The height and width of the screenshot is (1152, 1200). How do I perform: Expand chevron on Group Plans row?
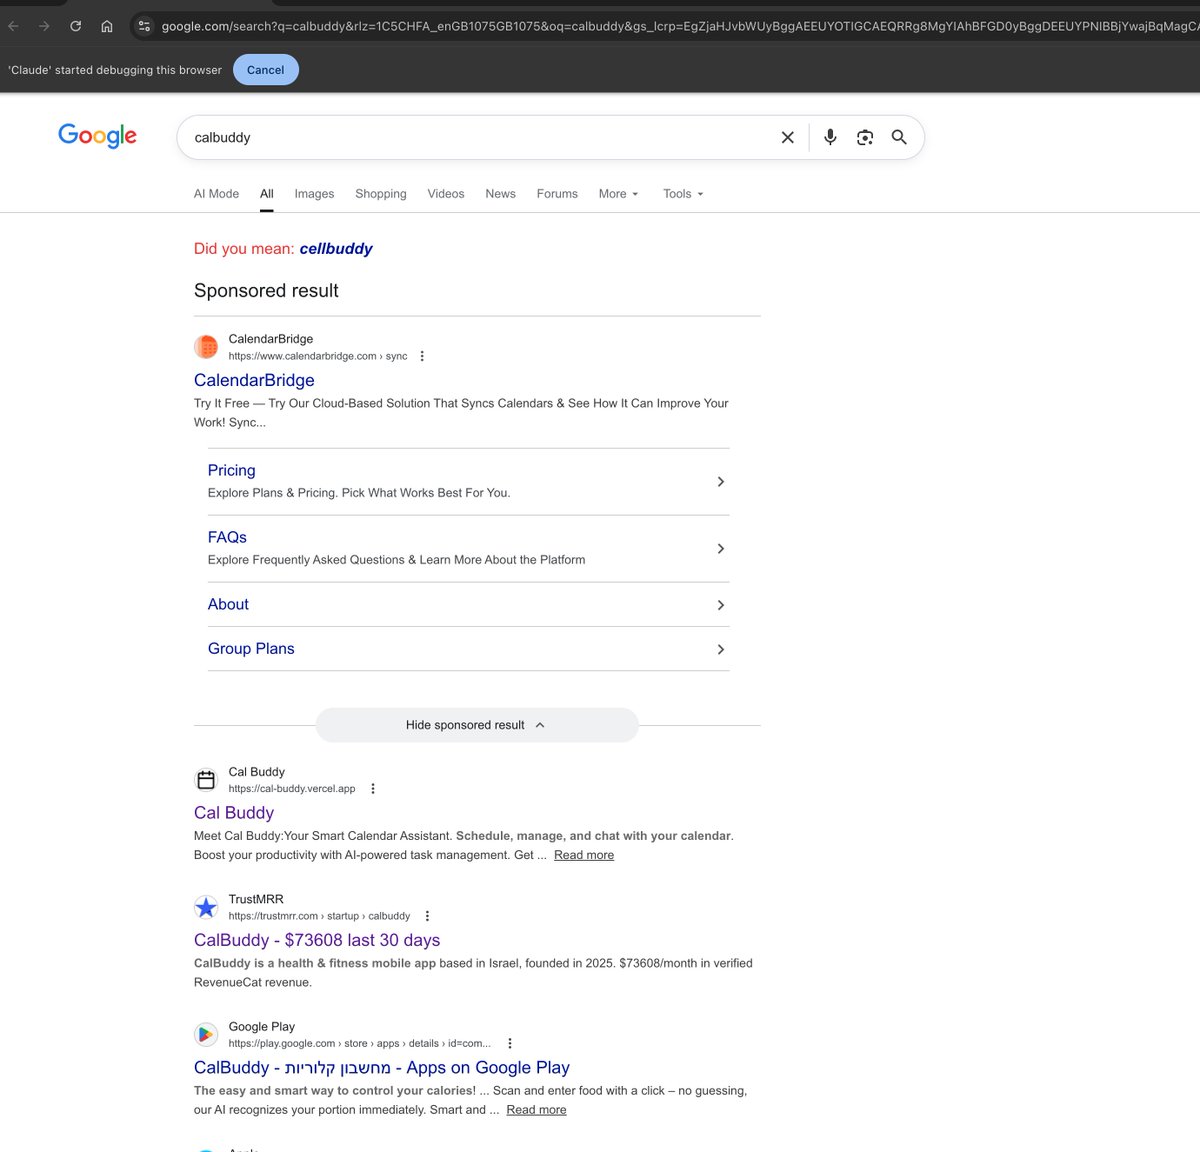pos(720,650)
